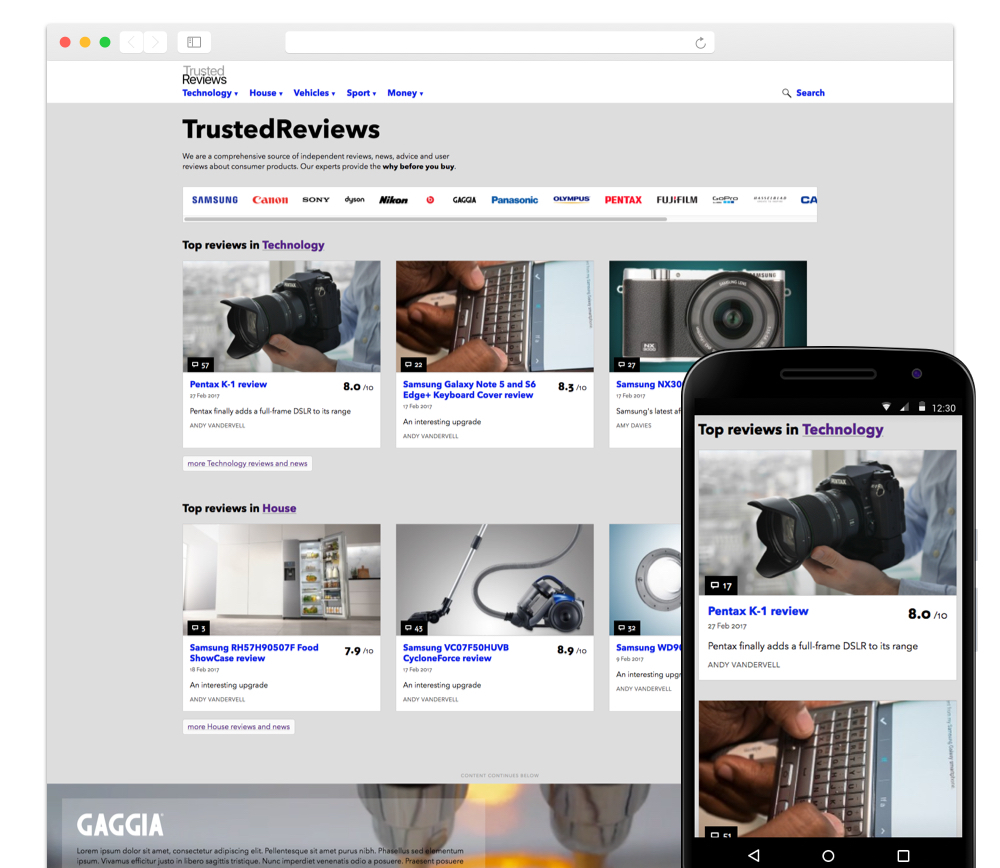Expand the House dropdown menu

266,93
